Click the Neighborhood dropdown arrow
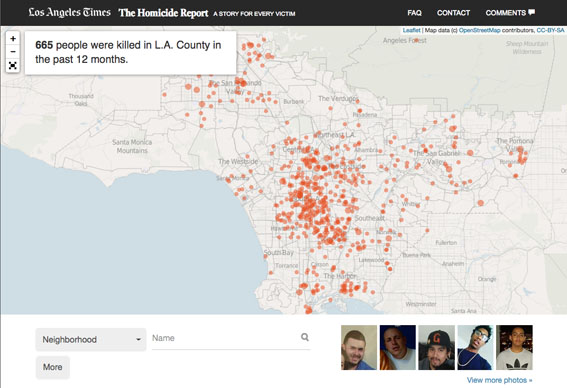The image size is (567, 388). [138, 340]
